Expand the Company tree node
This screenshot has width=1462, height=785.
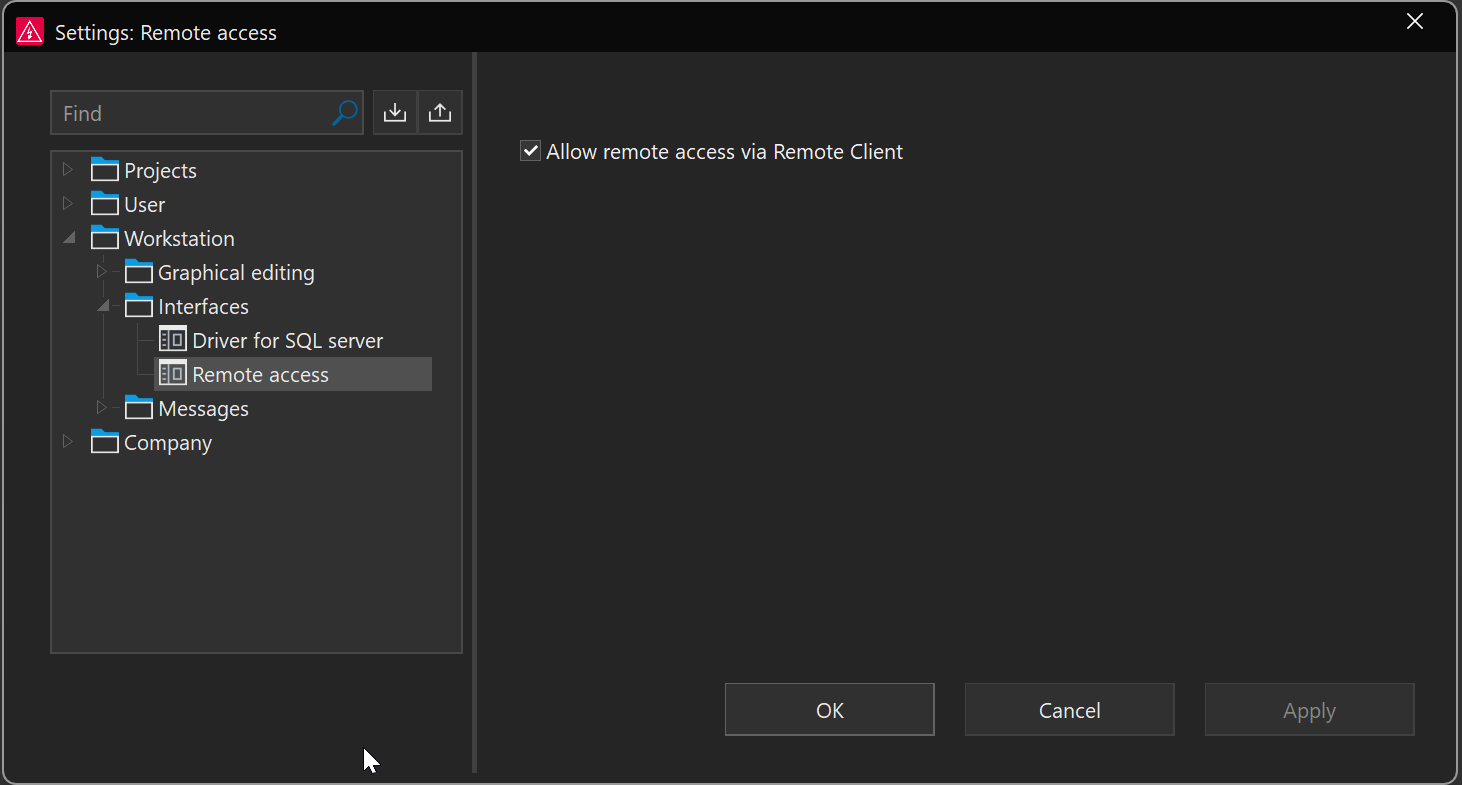pos(68,442)
